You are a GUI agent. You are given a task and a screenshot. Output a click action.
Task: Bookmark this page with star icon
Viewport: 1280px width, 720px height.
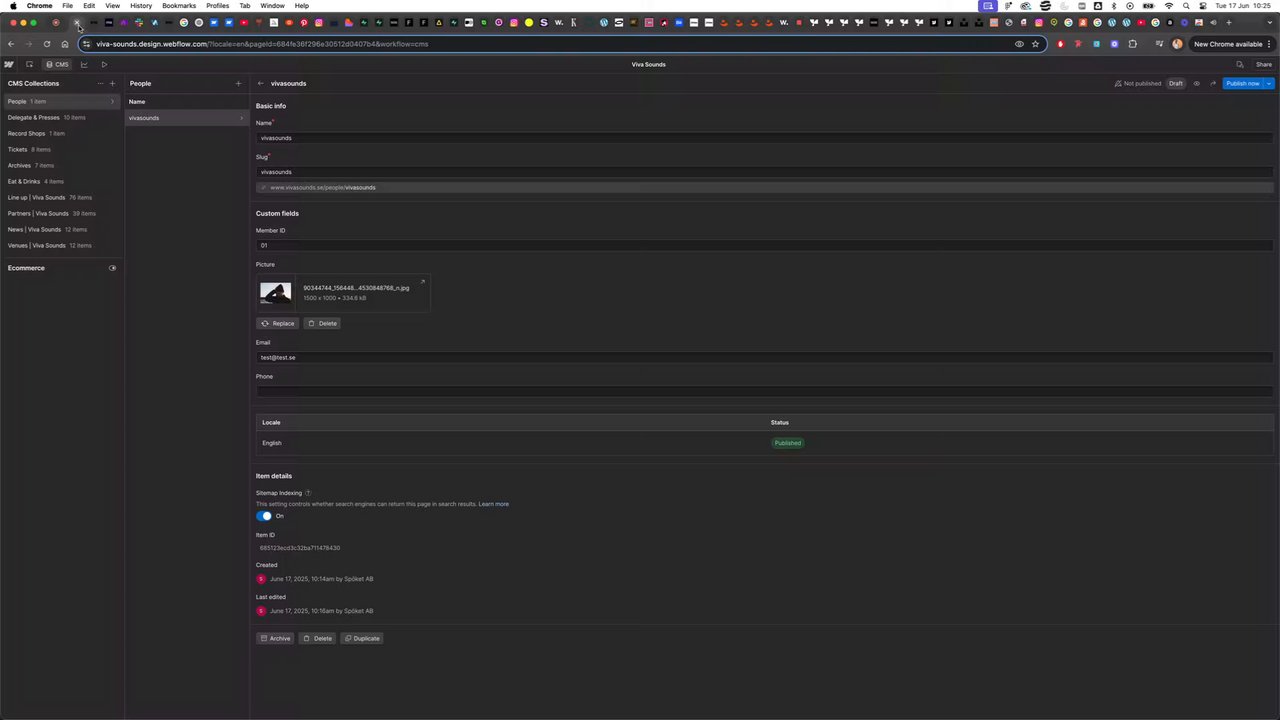point(1035,44)
